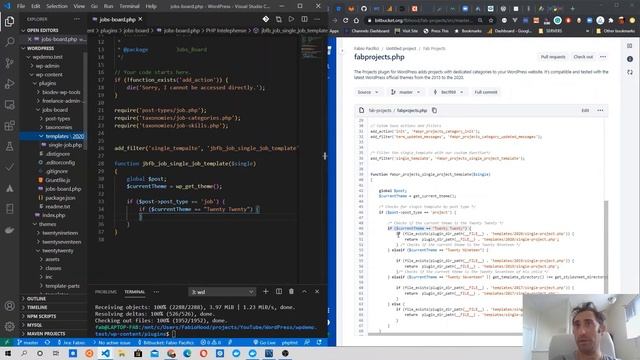Open the Accounts menu in the activity bar
This screenshot has width=640, height=360.
pos(9,306)
